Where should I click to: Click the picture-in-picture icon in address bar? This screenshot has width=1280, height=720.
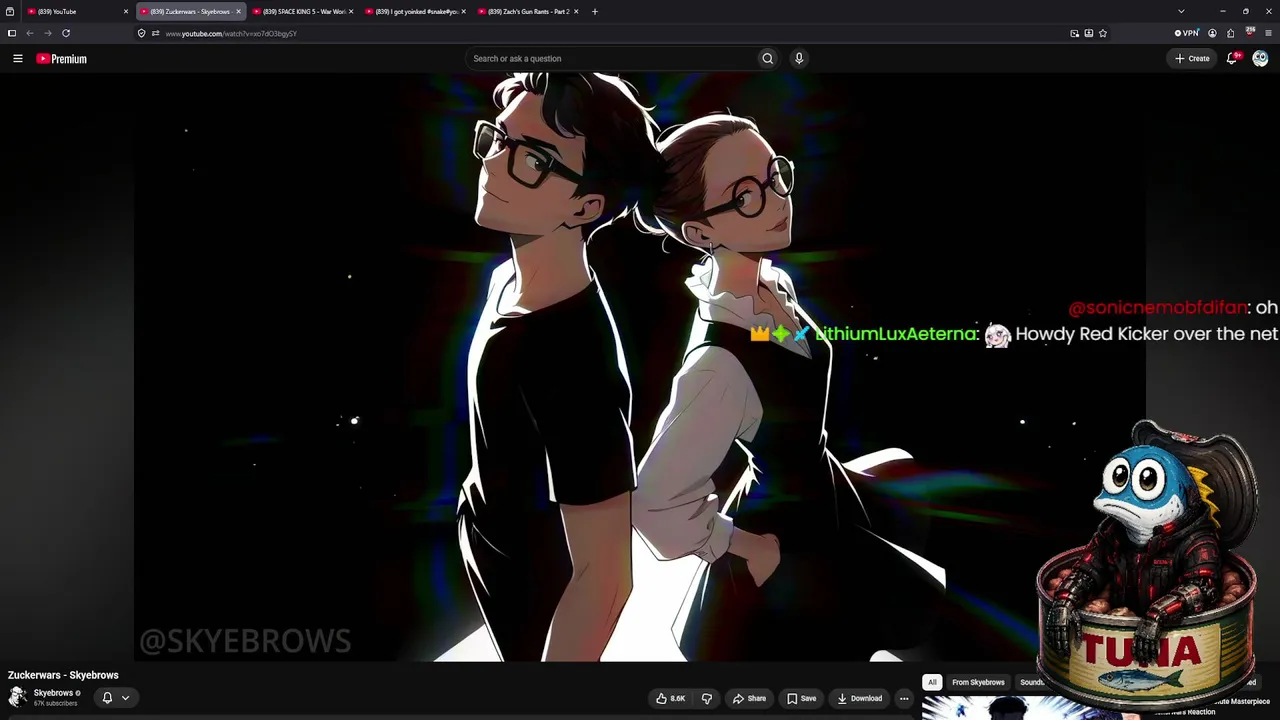click(1075, 33)
